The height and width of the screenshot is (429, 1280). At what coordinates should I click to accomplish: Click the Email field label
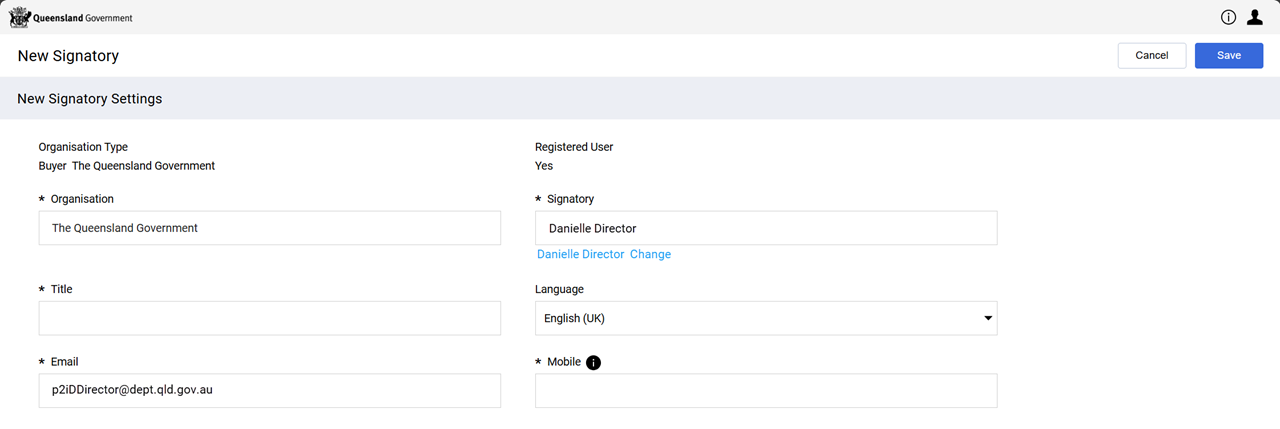64,362
